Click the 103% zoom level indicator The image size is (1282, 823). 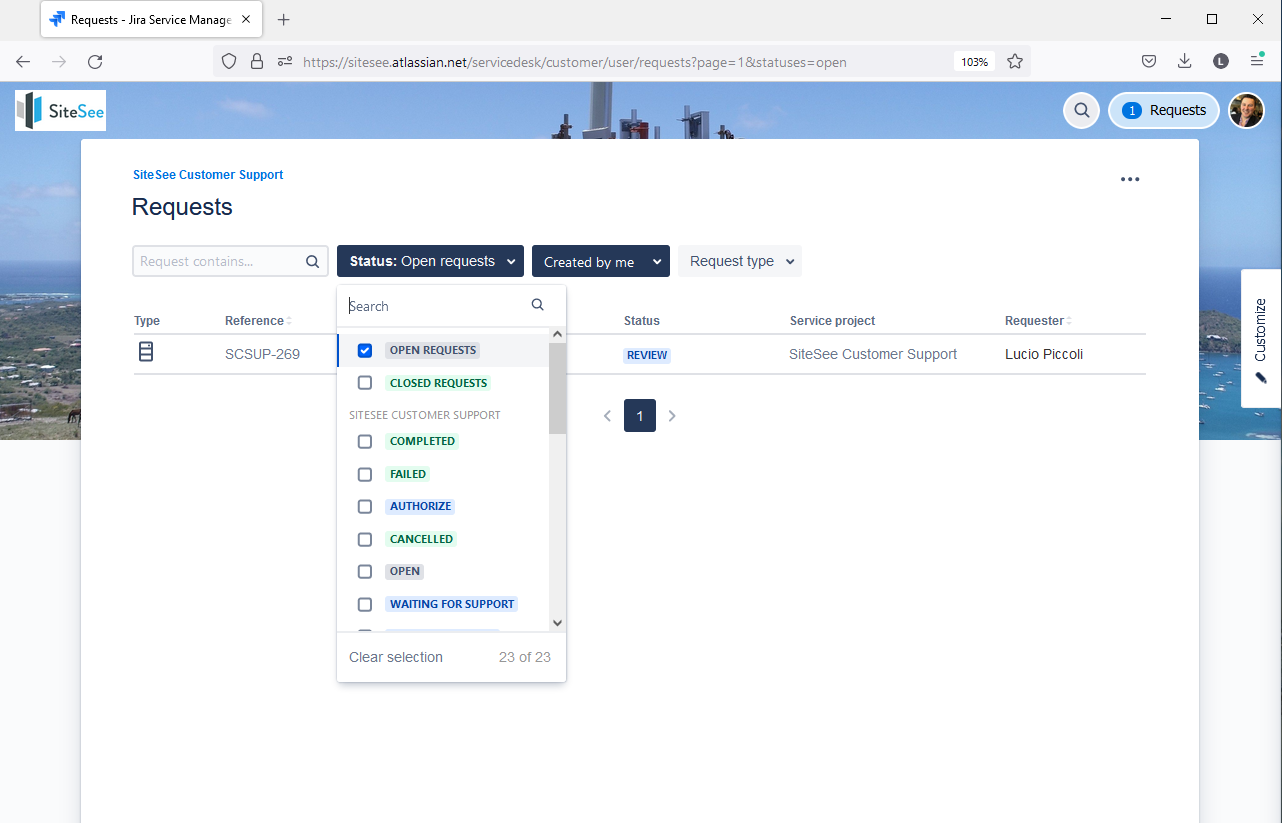click(974, 62)
